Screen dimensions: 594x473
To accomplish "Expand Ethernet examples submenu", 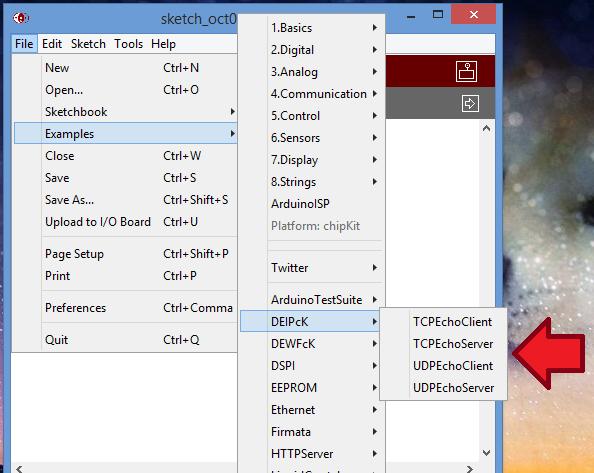I will point(311,409).
